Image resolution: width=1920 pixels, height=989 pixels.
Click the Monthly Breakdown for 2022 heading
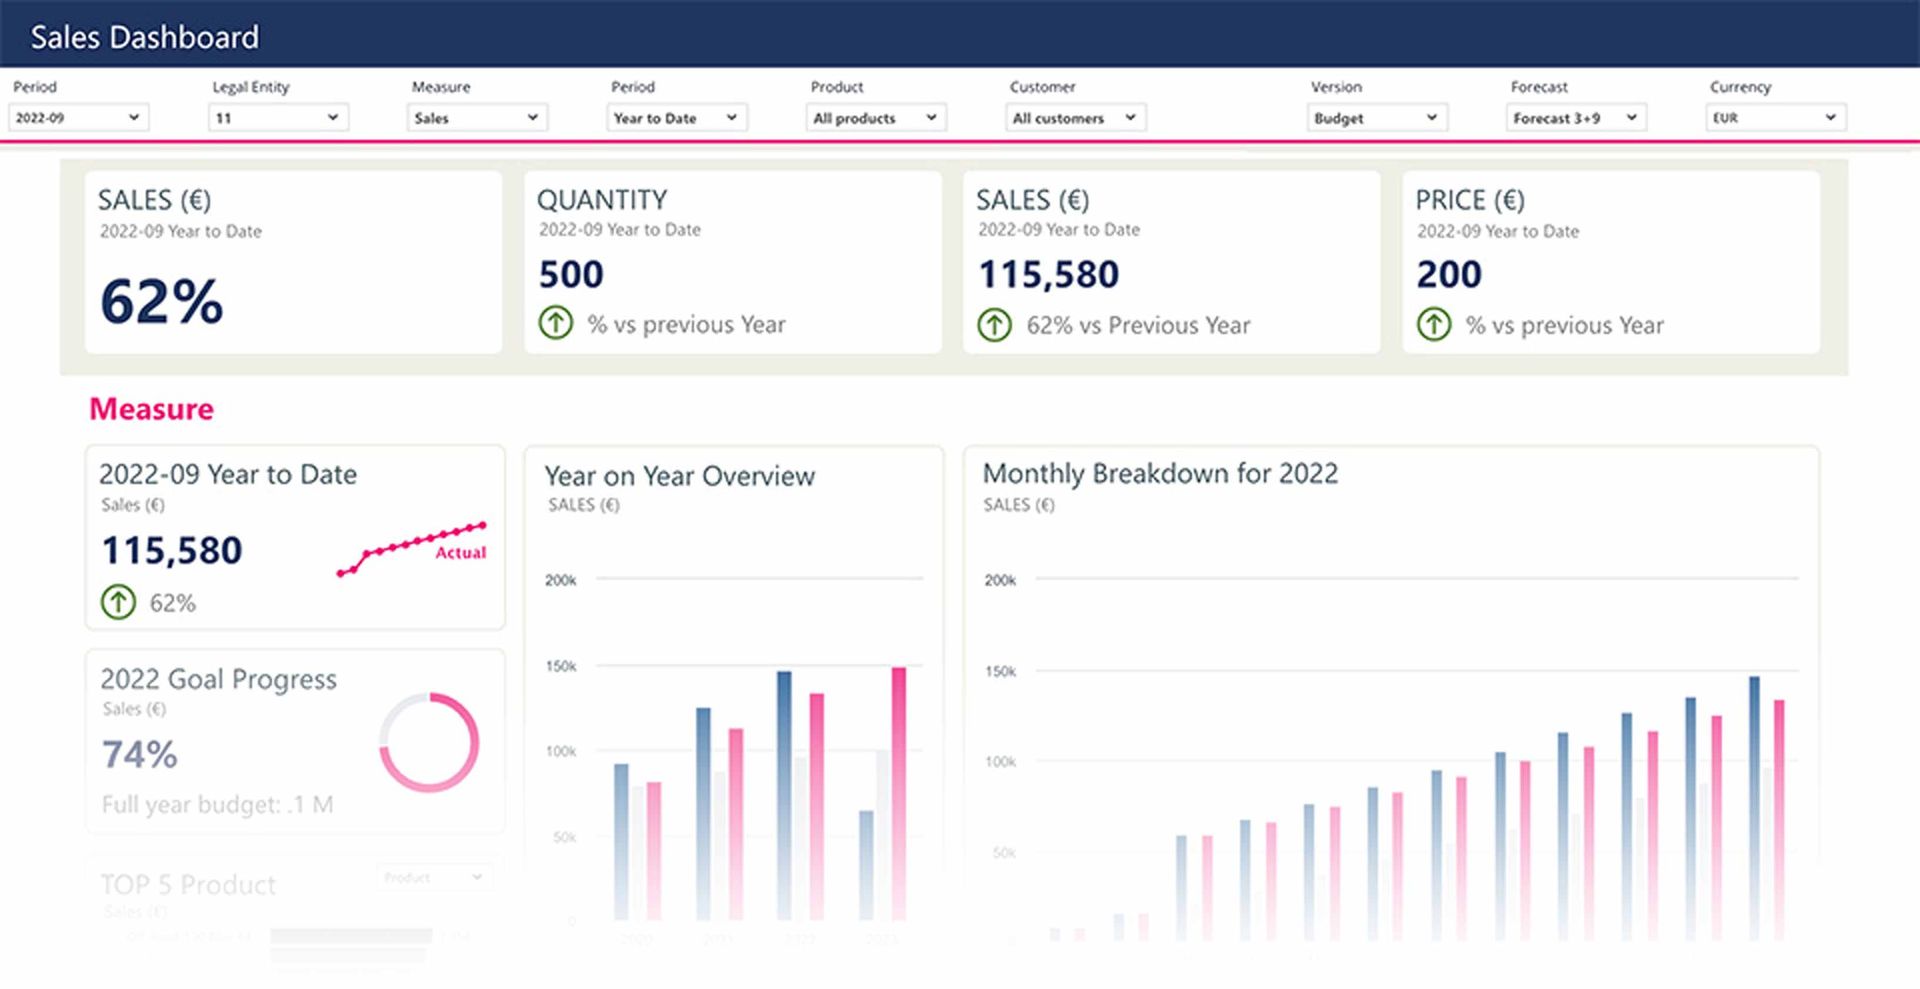[x=1160, y=473]
